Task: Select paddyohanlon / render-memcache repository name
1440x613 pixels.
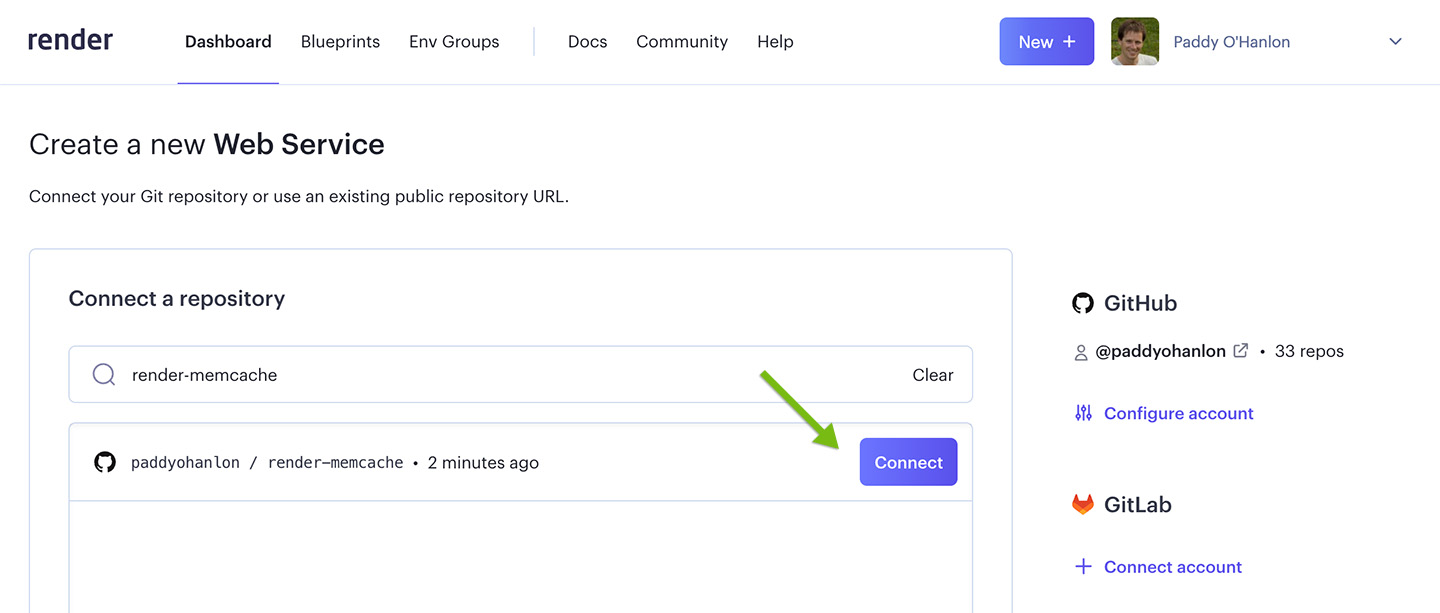Action: [x=267, y=463]
